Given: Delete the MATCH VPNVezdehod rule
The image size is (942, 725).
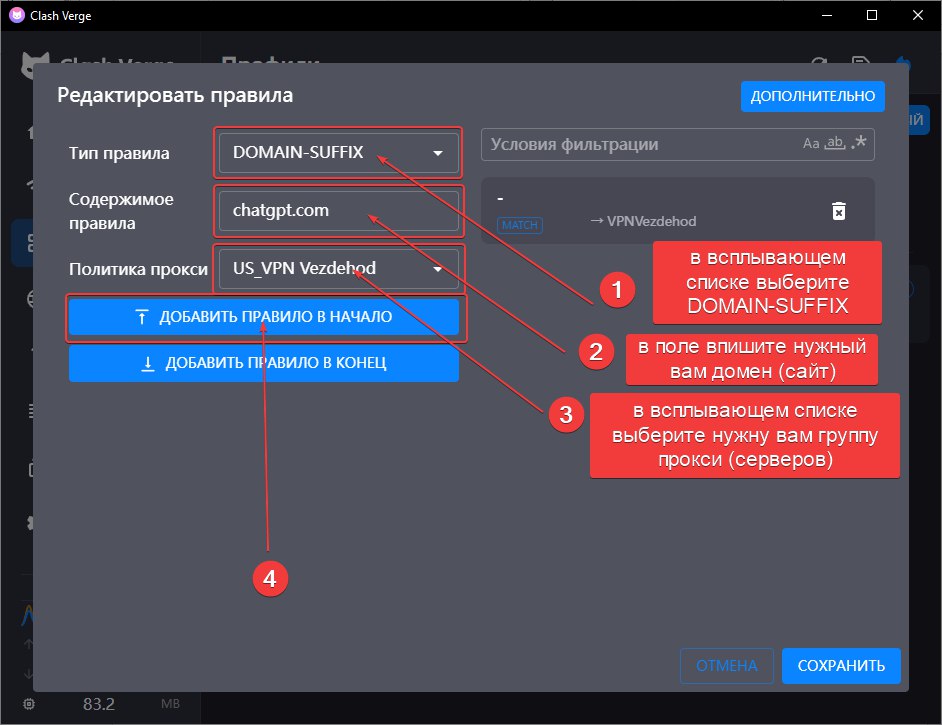Looking at the screenshot, I should [x=839, y=211].
